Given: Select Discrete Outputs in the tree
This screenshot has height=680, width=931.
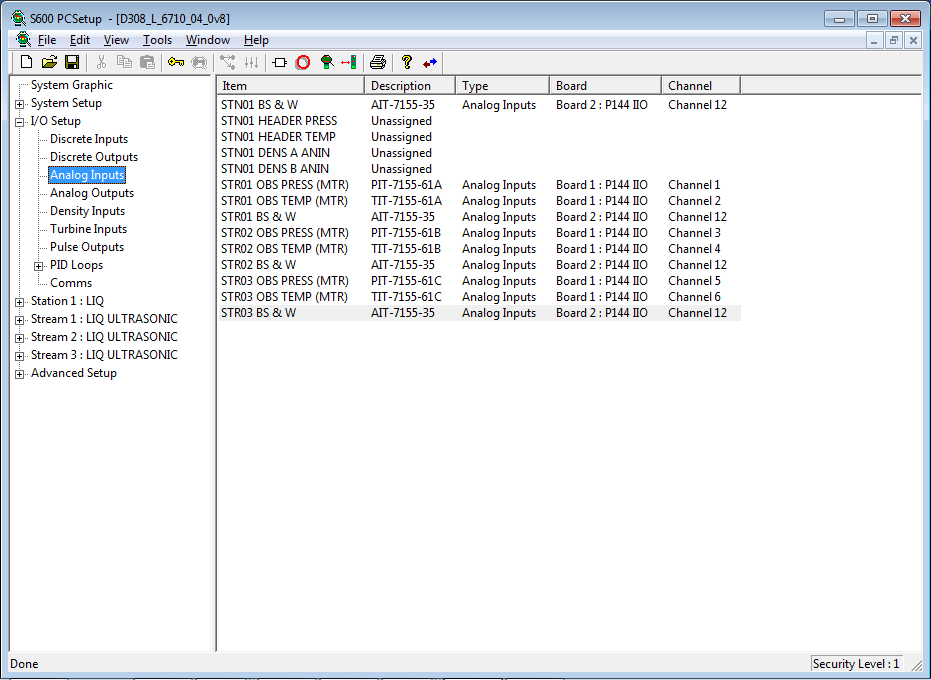Looking at the screenshot, I should 94,157.
